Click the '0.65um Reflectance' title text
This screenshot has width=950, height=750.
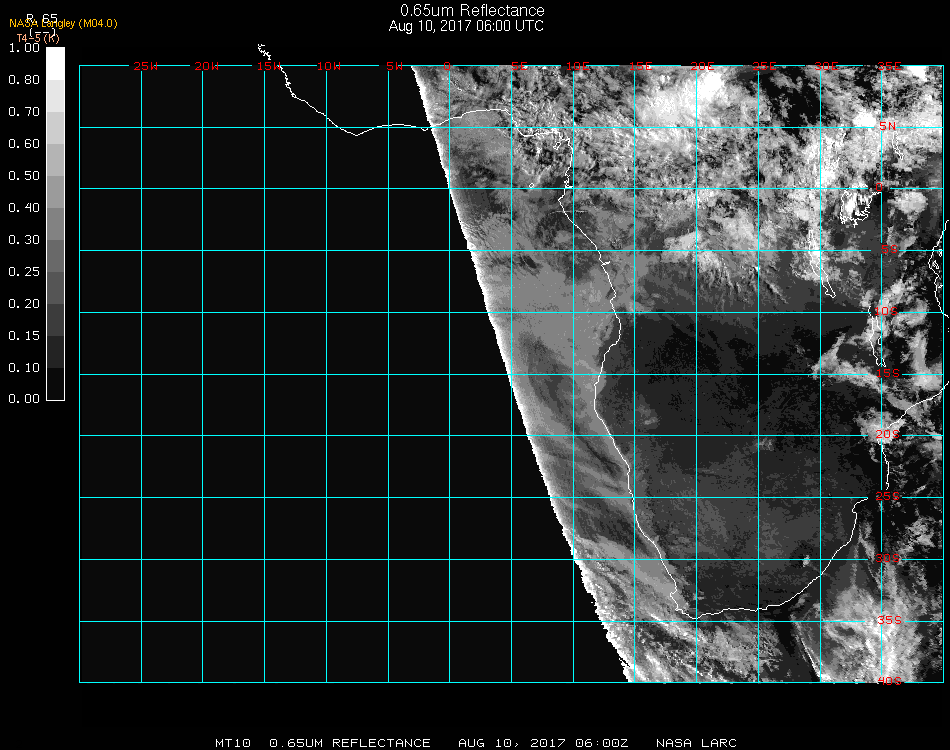point(472,10)
